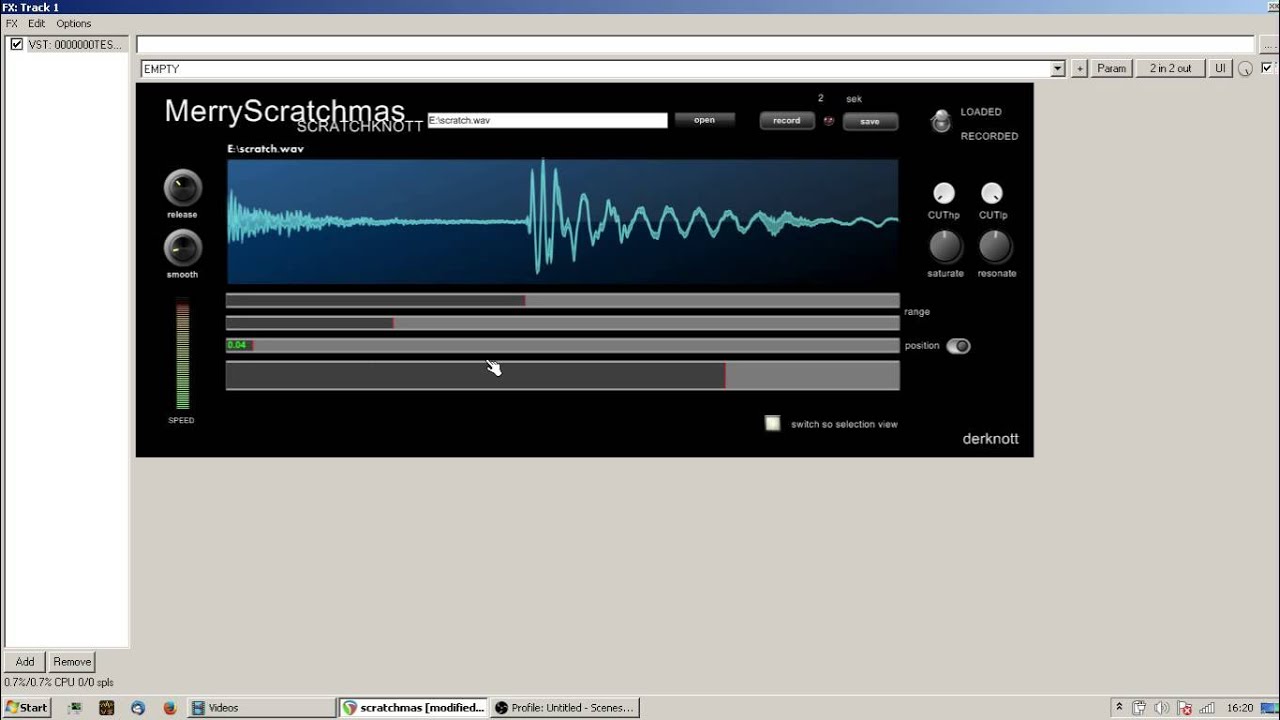Screen dimensions: 1280x720
Task: Click the top range slider bar
Action: click(x=563, y=300)
